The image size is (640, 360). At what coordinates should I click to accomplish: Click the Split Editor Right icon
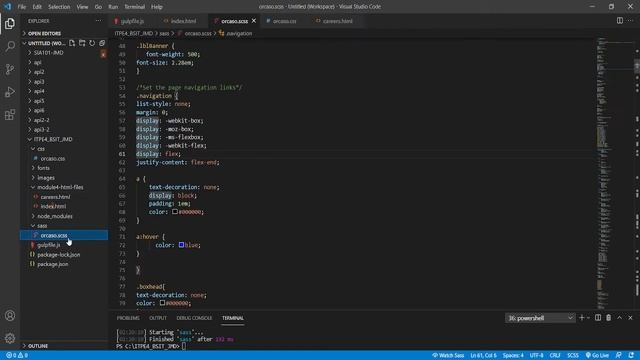point(620,21)
